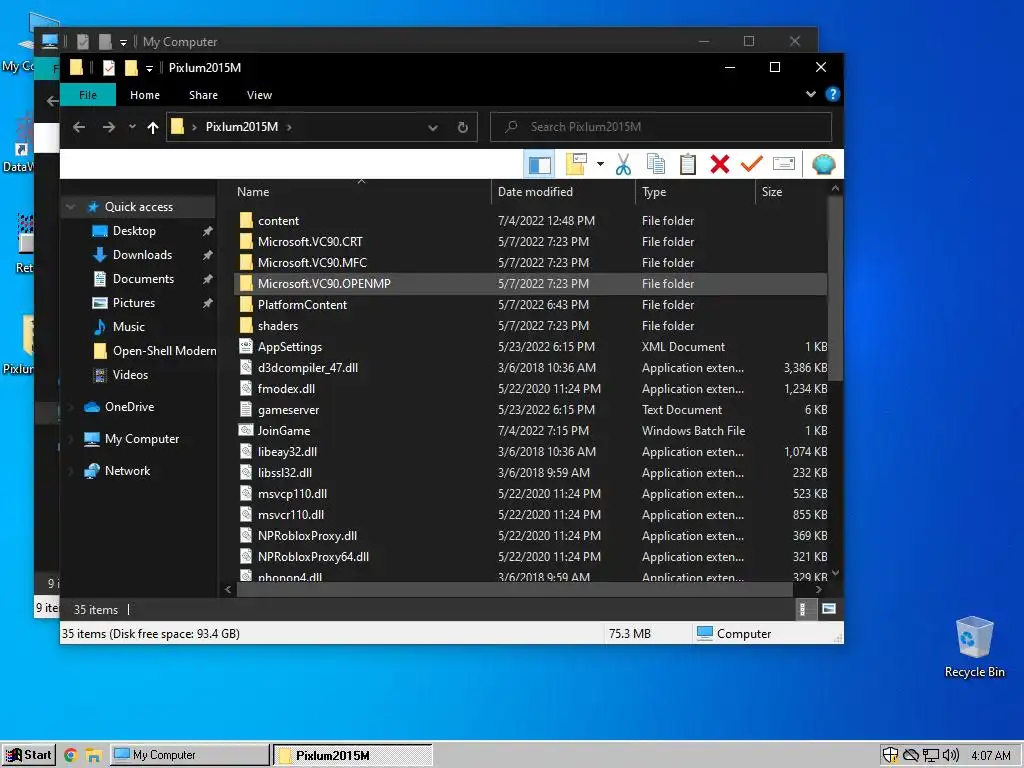Select the gameserver text document
Viewport: 1024px width, 768px height.
(530, 410)
